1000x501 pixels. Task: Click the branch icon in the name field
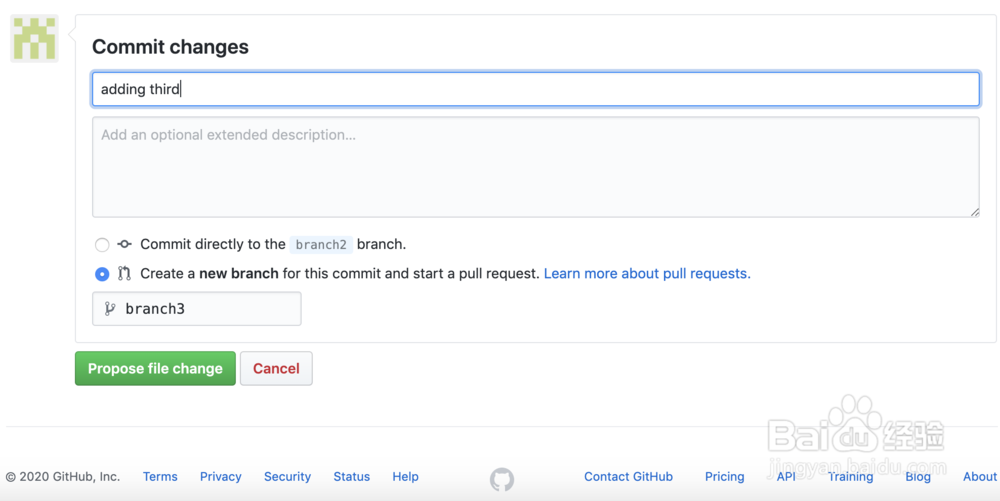(110, 309)
